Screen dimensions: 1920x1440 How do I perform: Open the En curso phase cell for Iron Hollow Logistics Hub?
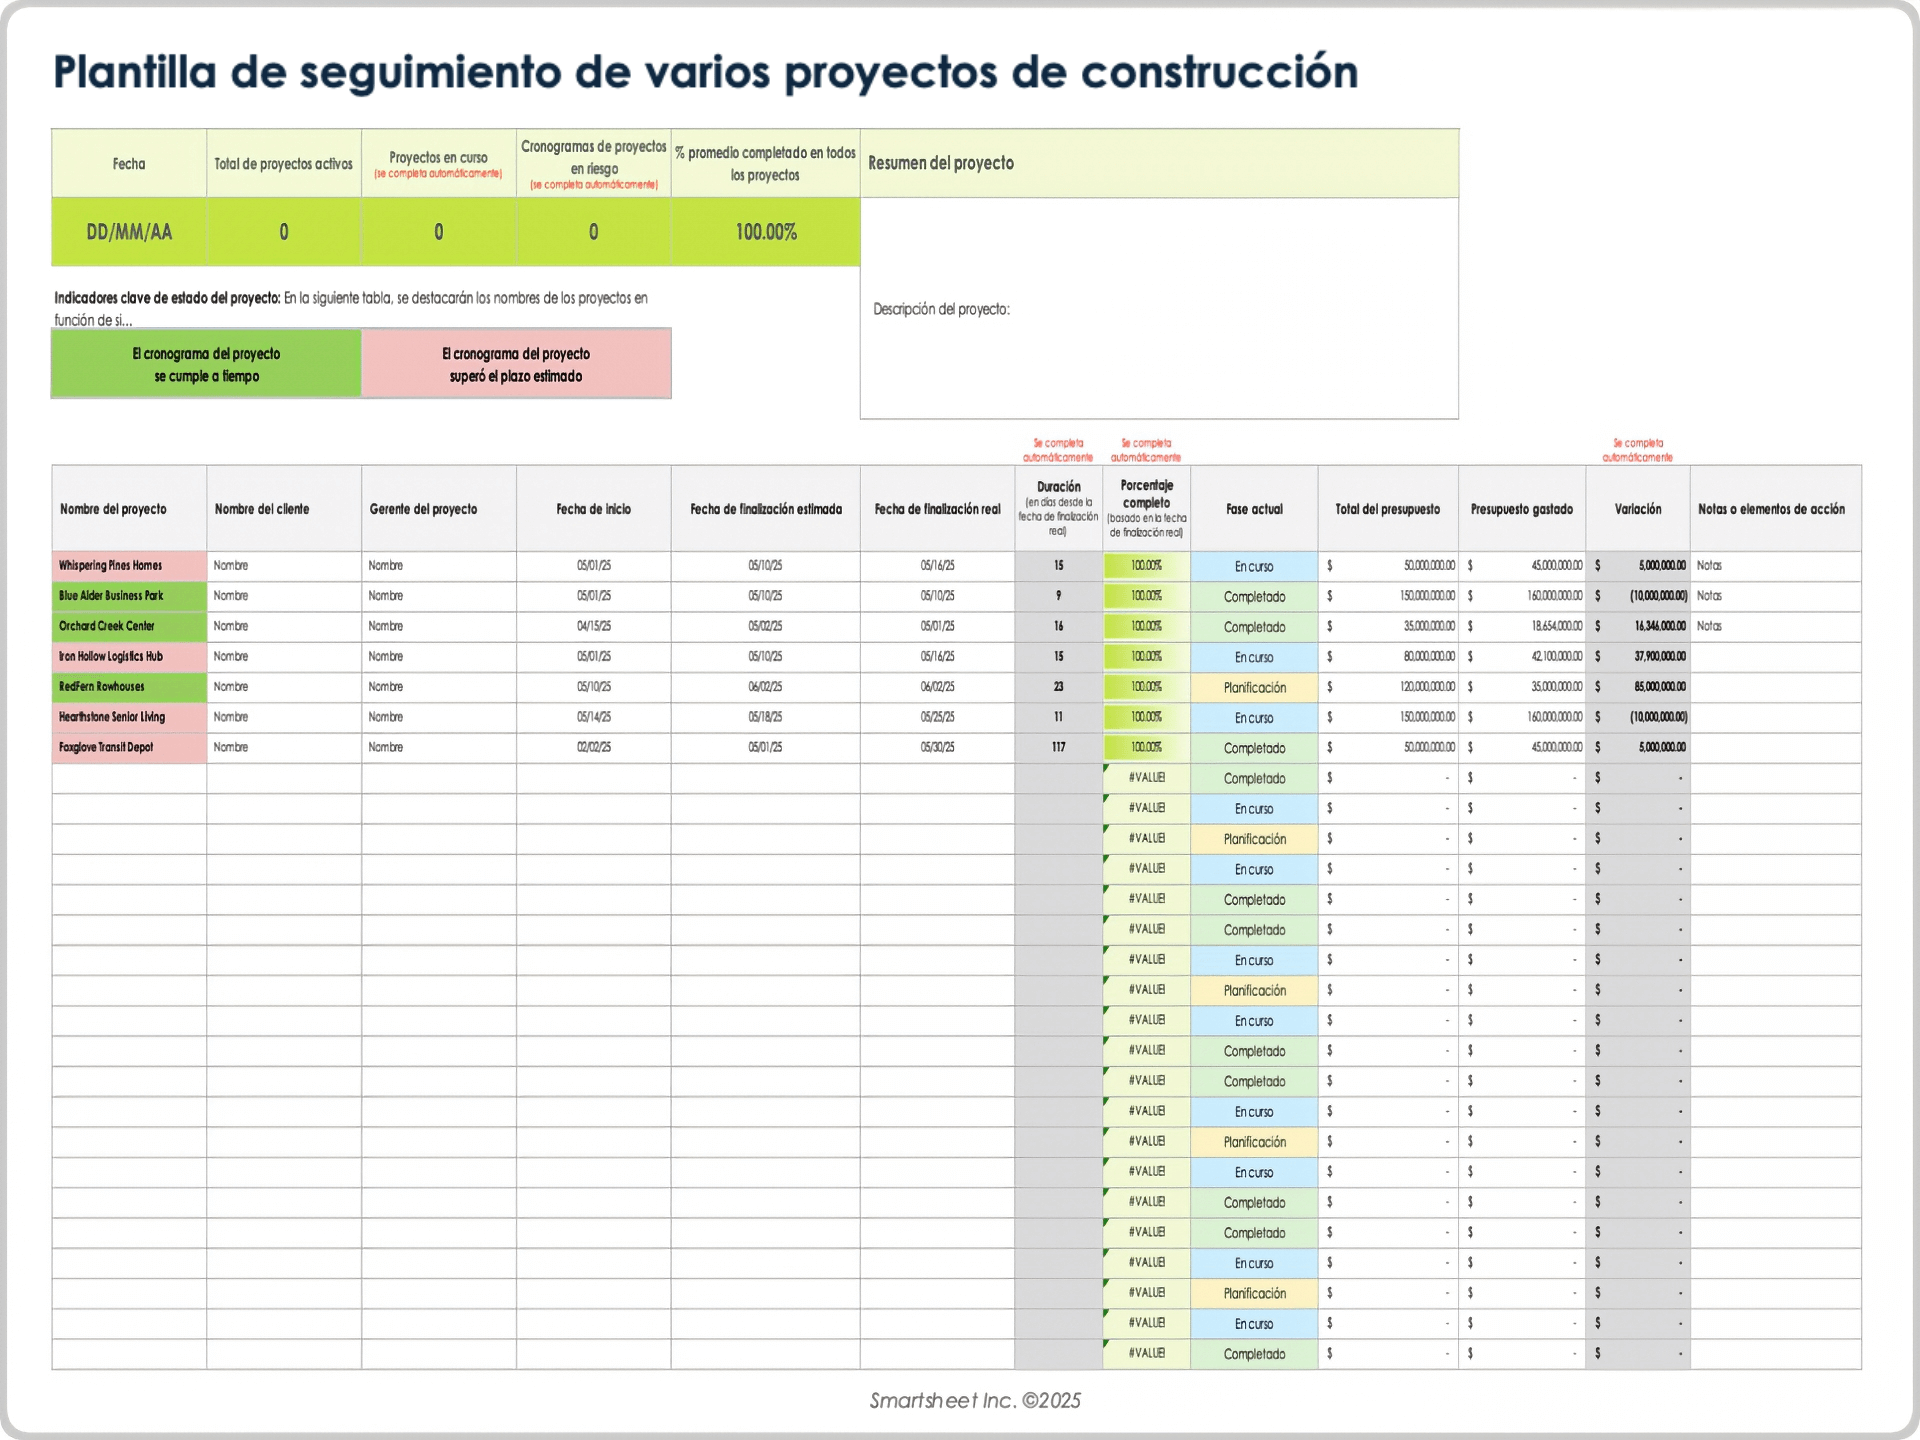click(1254, 657)
